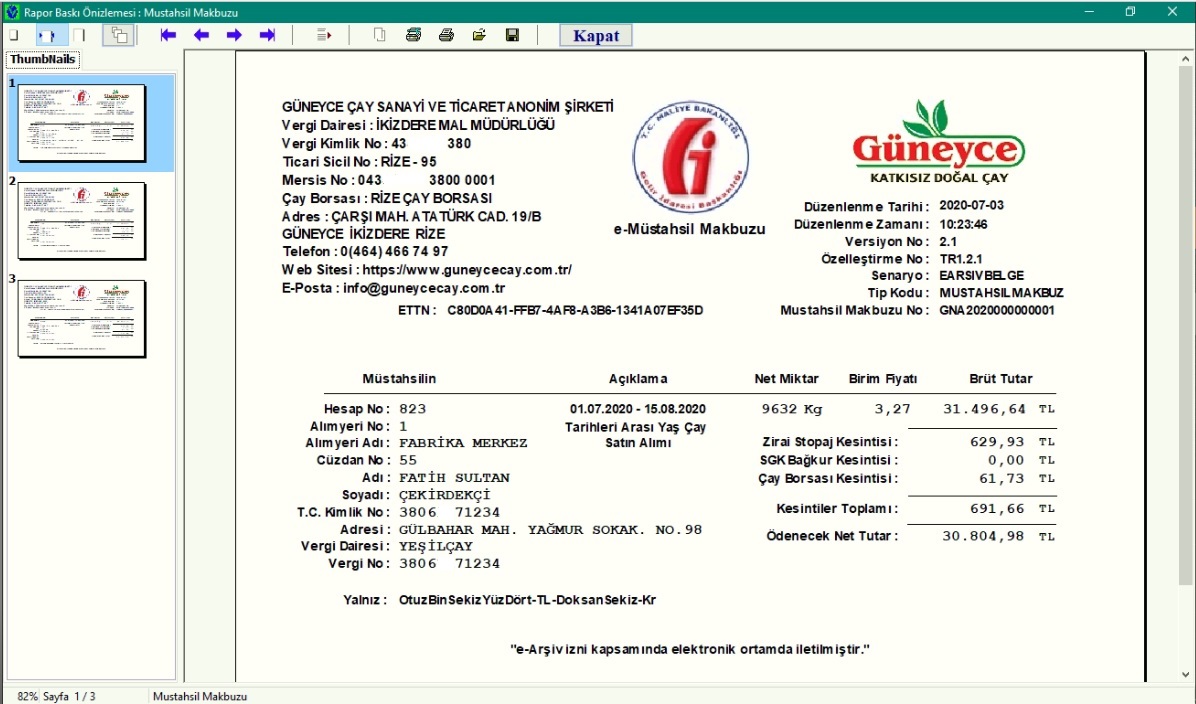This screenshot has height=704, width=1196.
Task: Switch to the ThumbNails tab
Action: coord(43,59)
